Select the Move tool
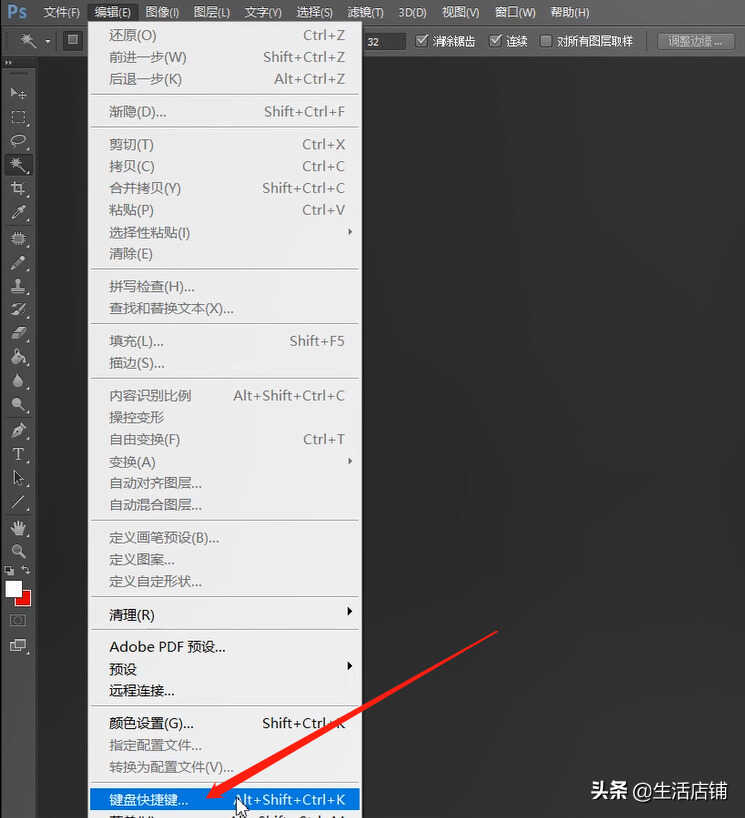Screen dimensions: 745x818 (18, 93)
